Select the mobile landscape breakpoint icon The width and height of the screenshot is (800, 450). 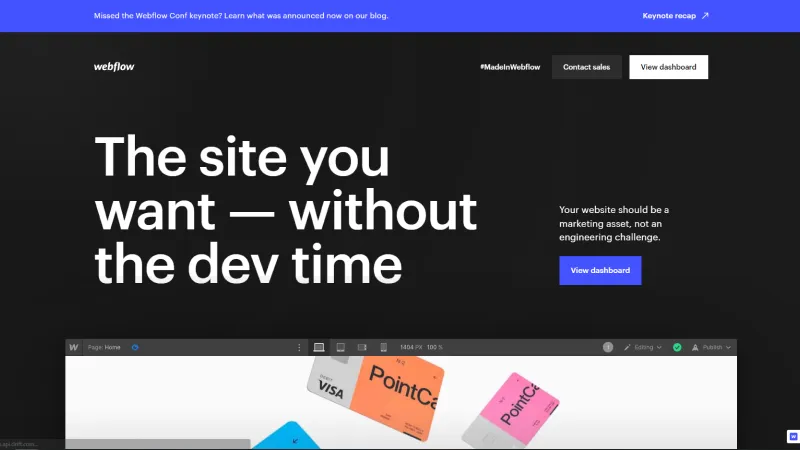(362, 347)
